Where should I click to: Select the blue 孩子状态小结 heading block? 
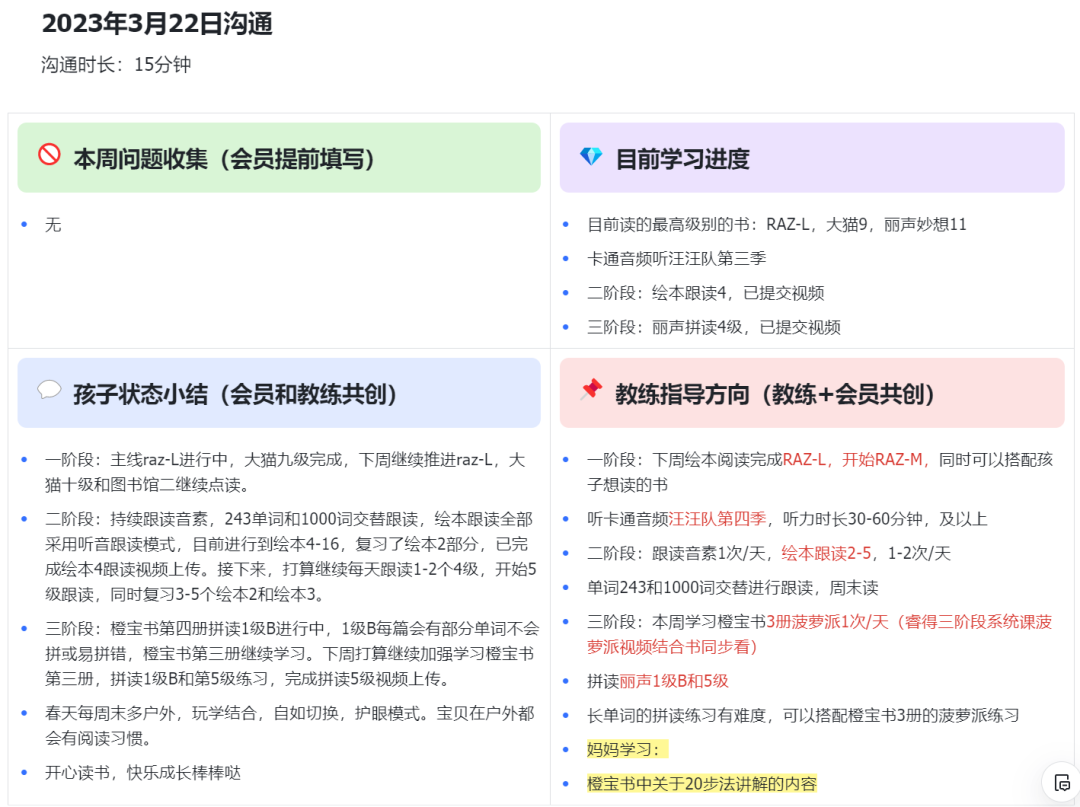click(x=279, y=393)
